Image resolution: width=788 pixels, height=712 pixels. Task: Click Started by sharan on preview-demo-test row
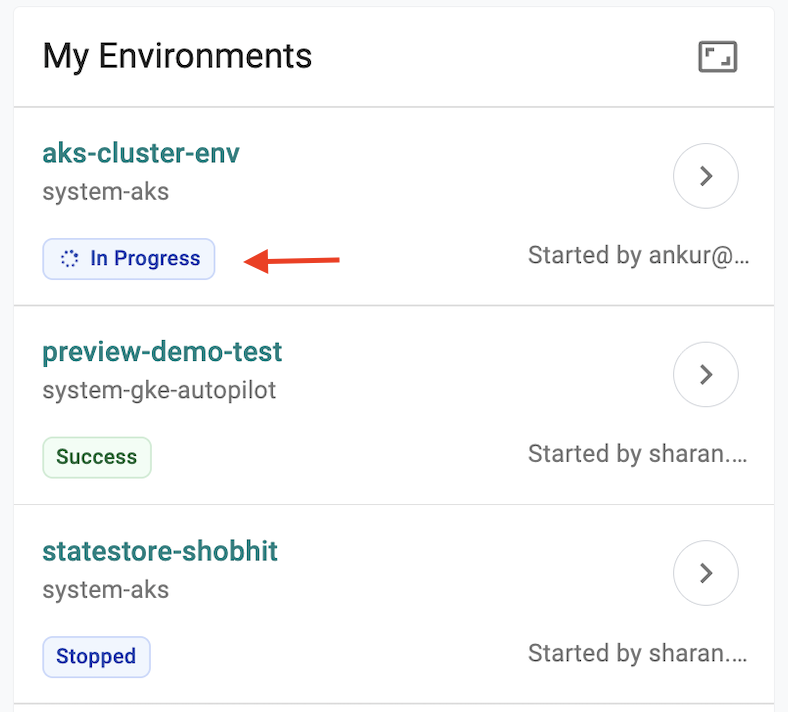click(x=637, y=454)
